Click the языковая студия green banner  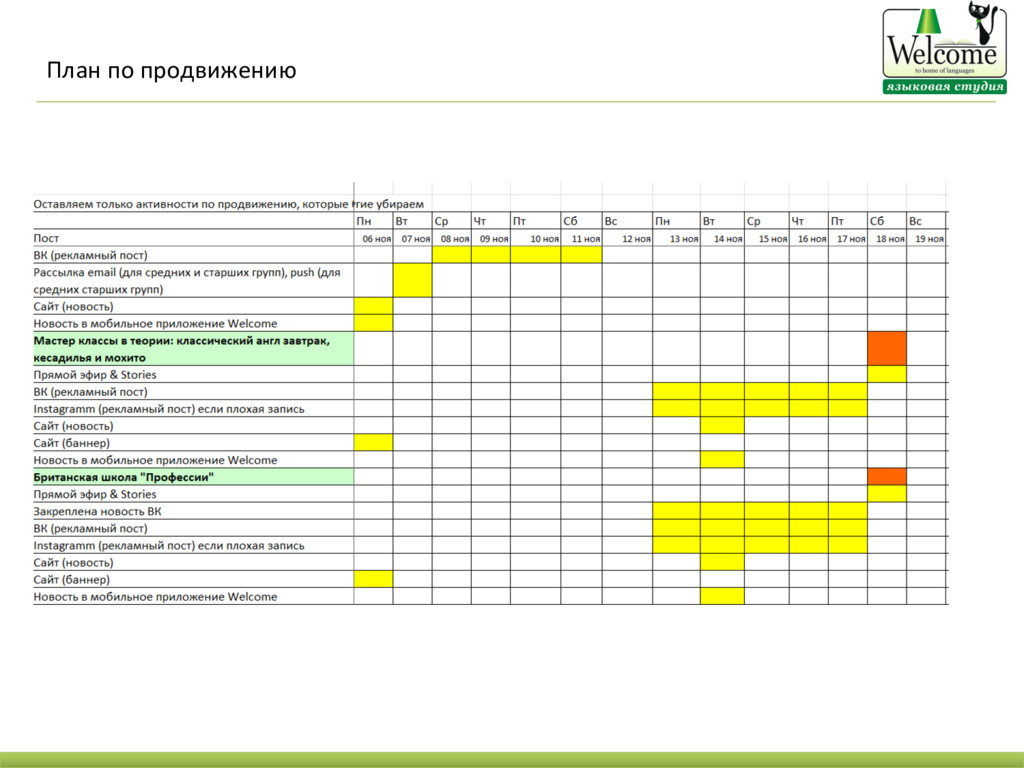click(x=944, y=87)
